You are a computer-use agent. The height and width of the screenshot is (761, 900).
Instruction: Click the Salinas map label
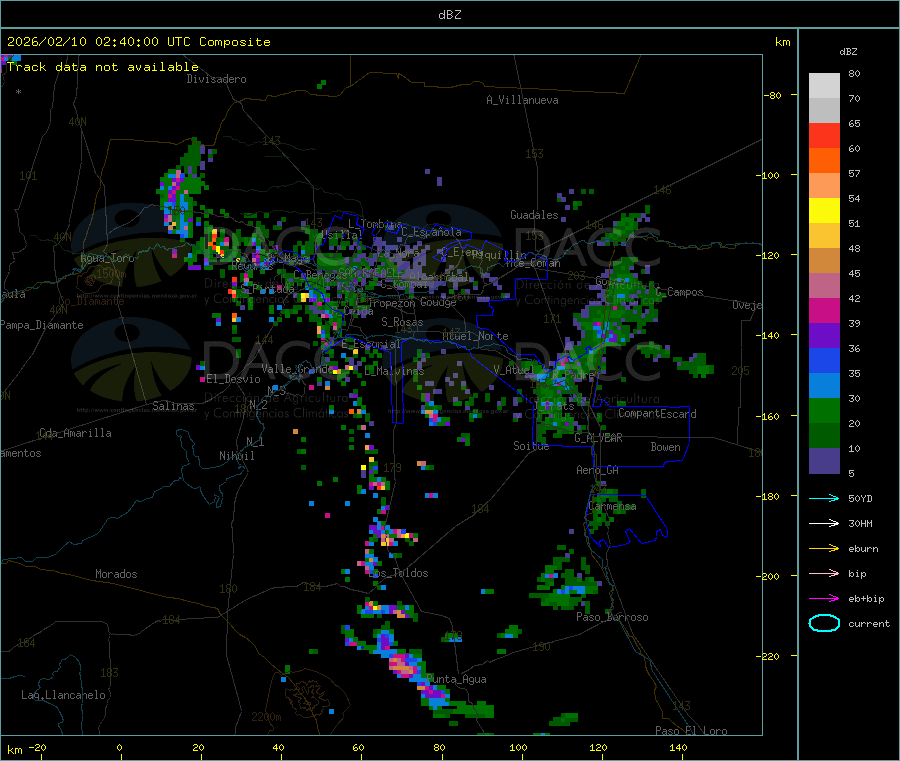pyautogui.click(x=173, y=406)
